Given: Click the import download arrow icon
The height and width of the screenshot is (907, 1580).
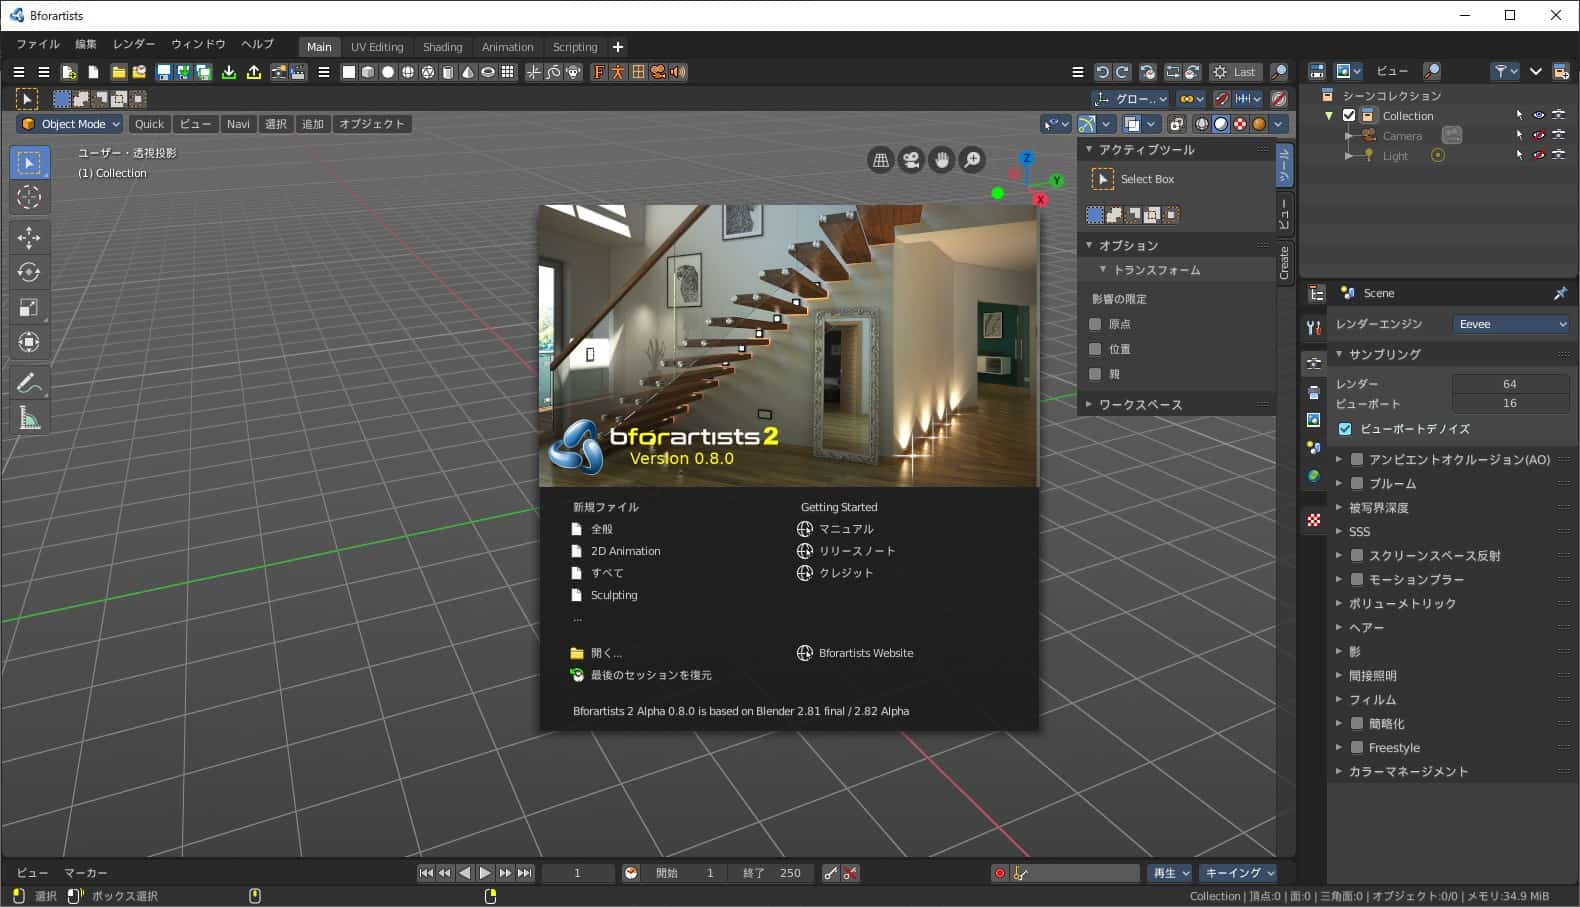Looking at the screenshot, I should 229,72.
